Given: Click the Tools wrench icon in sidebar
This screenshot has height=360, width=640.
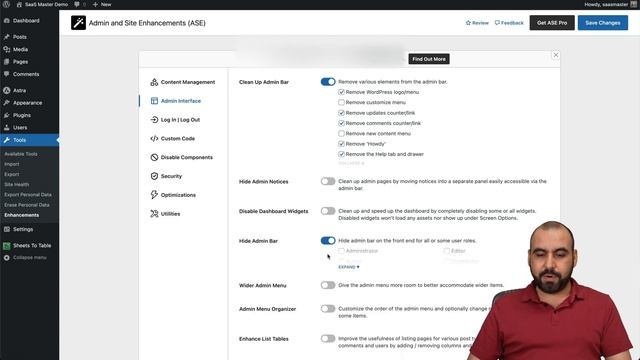Looking at the screenshot, I should tap(7, 140).
